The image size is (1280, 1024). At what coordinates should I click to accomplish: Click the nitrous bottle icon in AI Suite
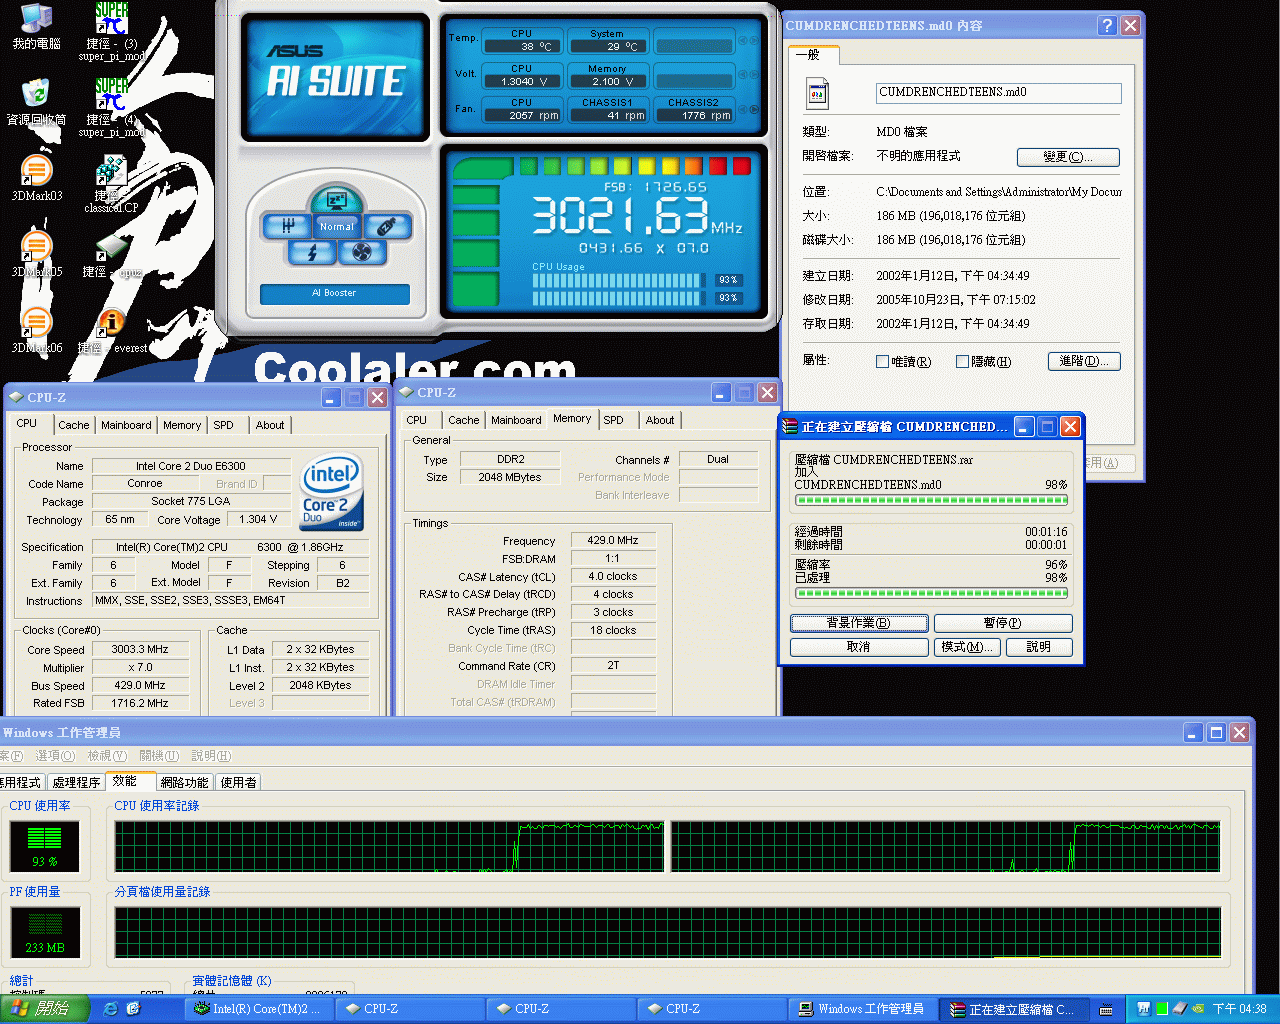[387, 226]
